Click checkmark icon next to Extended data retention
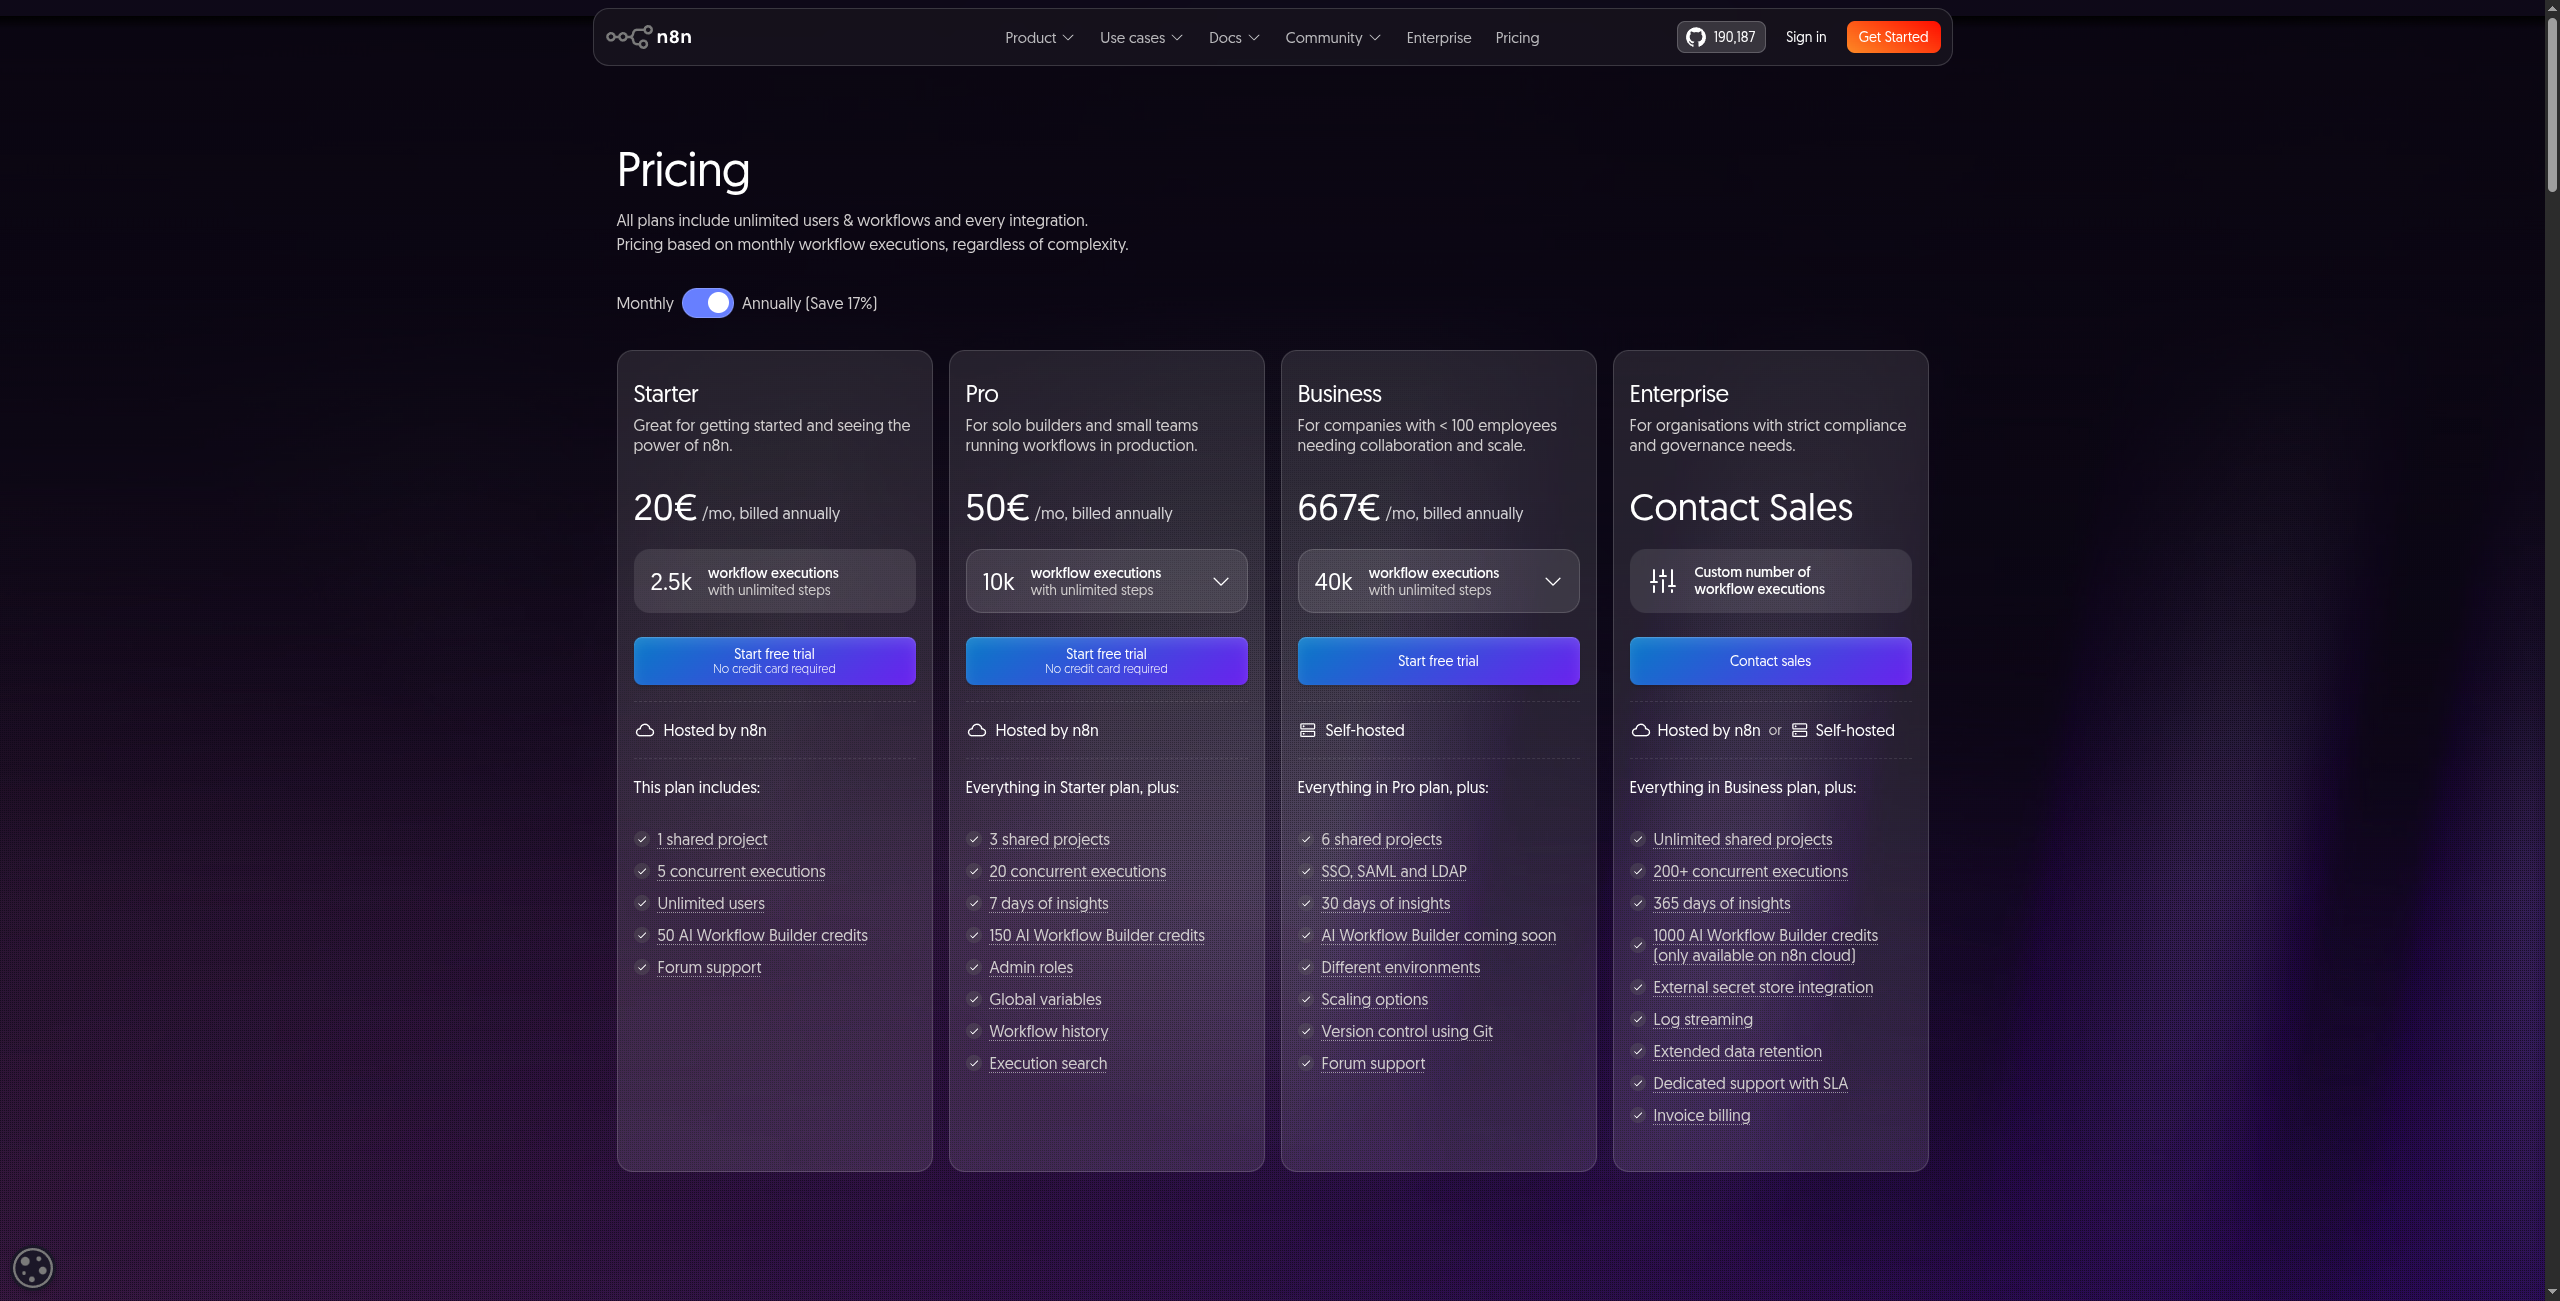2560x1301 pixels. point(1638,1051)
